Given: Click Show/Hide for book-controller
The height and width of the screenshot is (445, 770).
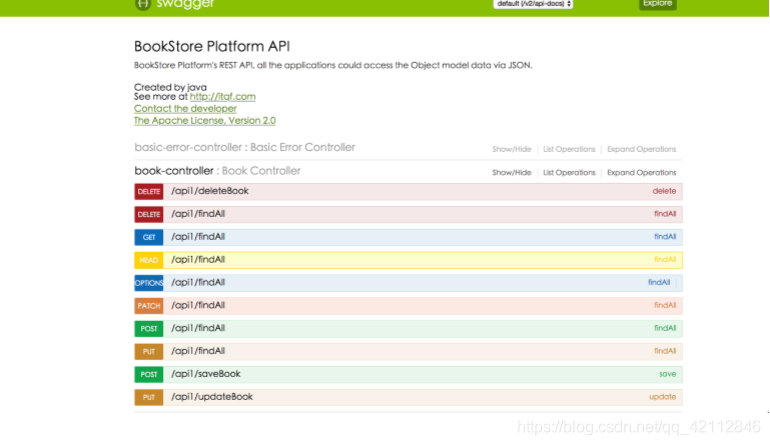Looking at the screenshot, I should click(x=512, y=173).
